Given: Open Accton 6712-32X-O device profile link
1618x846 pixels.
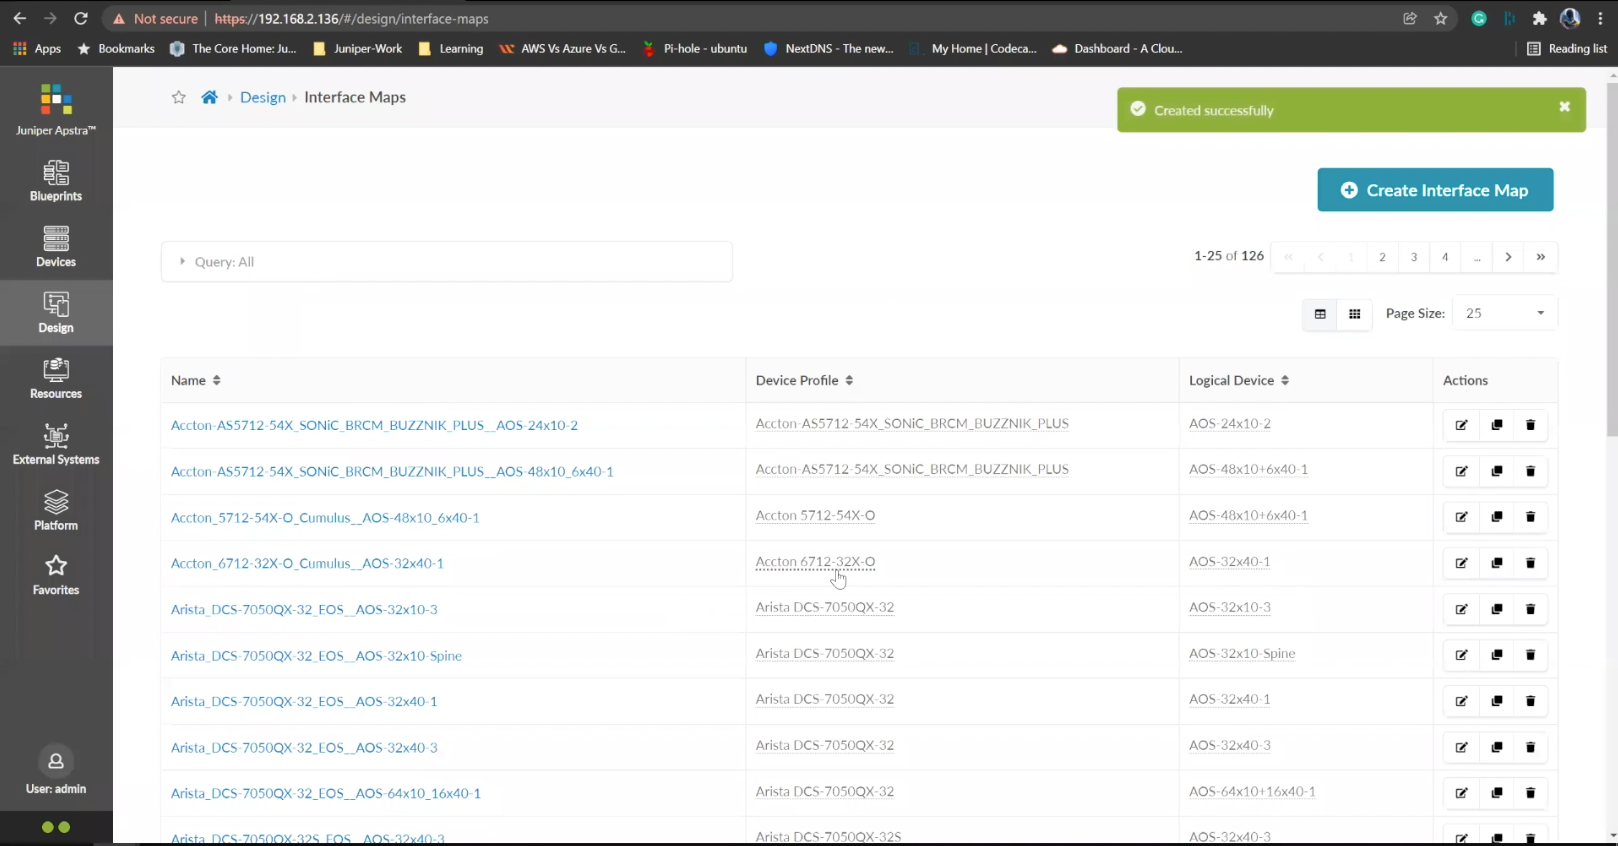Looking at the screenshot, I should point(815,562).
